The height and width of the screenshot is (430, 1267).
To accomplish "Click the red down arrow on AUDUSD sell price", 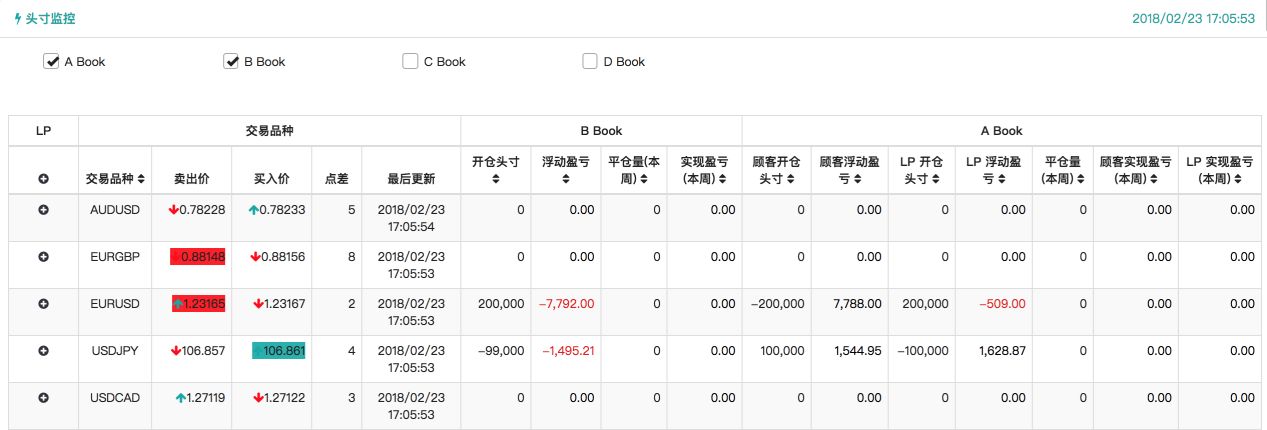I will tap(174, 210).
